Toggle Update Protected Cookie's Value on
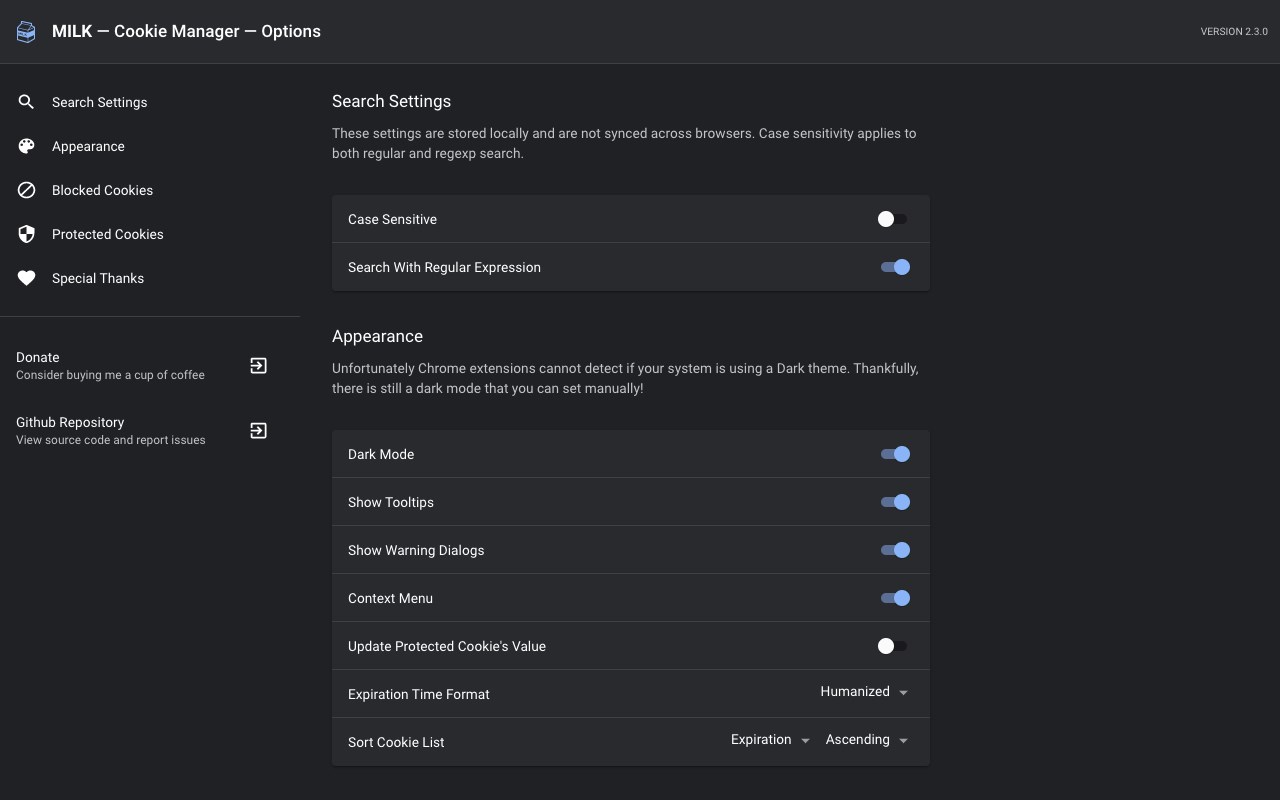This screenshot has width=1280, height=800. click(x=892, y=646)
